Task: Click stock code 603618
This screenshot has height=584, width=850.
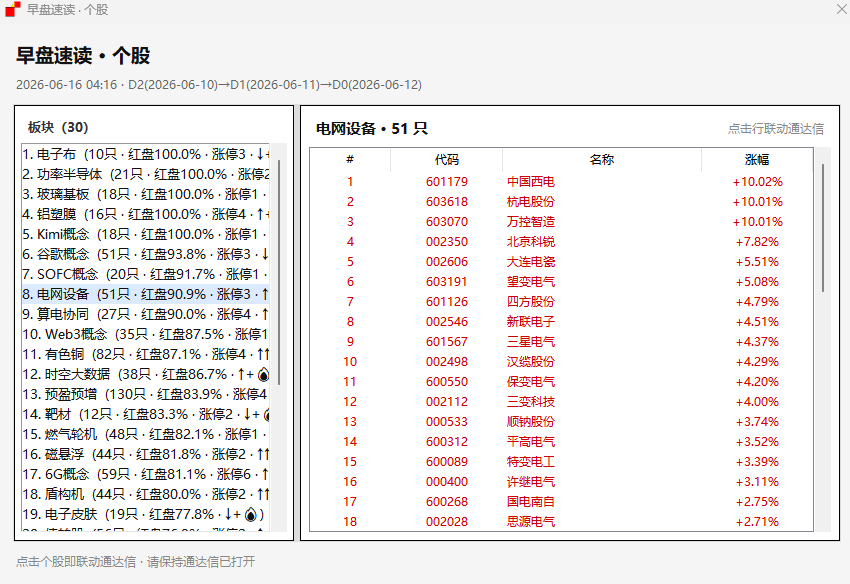Action: click(447, 202)
